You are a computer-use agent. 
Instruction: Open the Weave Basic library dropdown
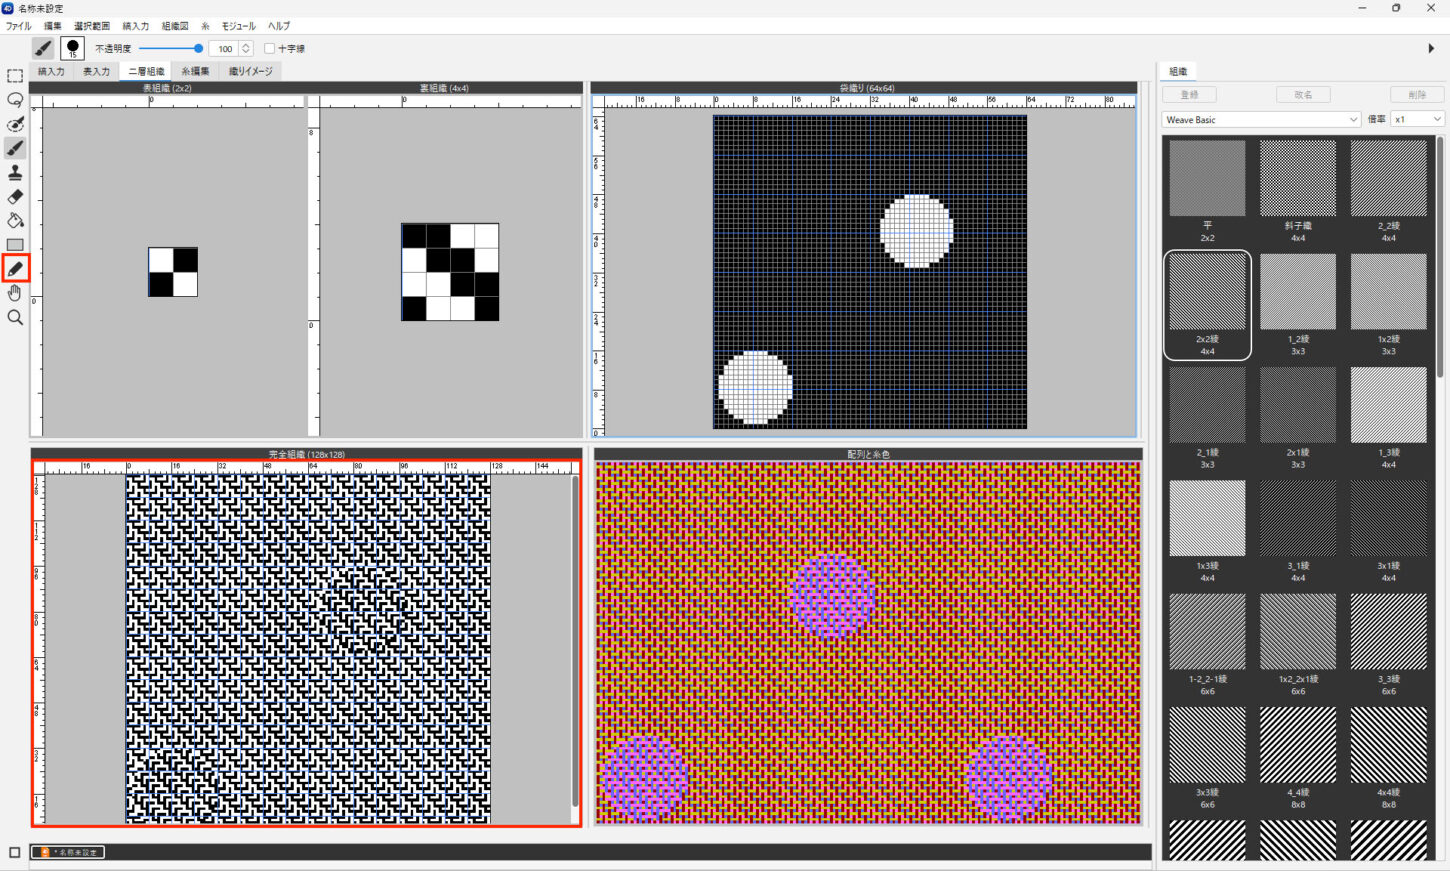coord(1261,119)
